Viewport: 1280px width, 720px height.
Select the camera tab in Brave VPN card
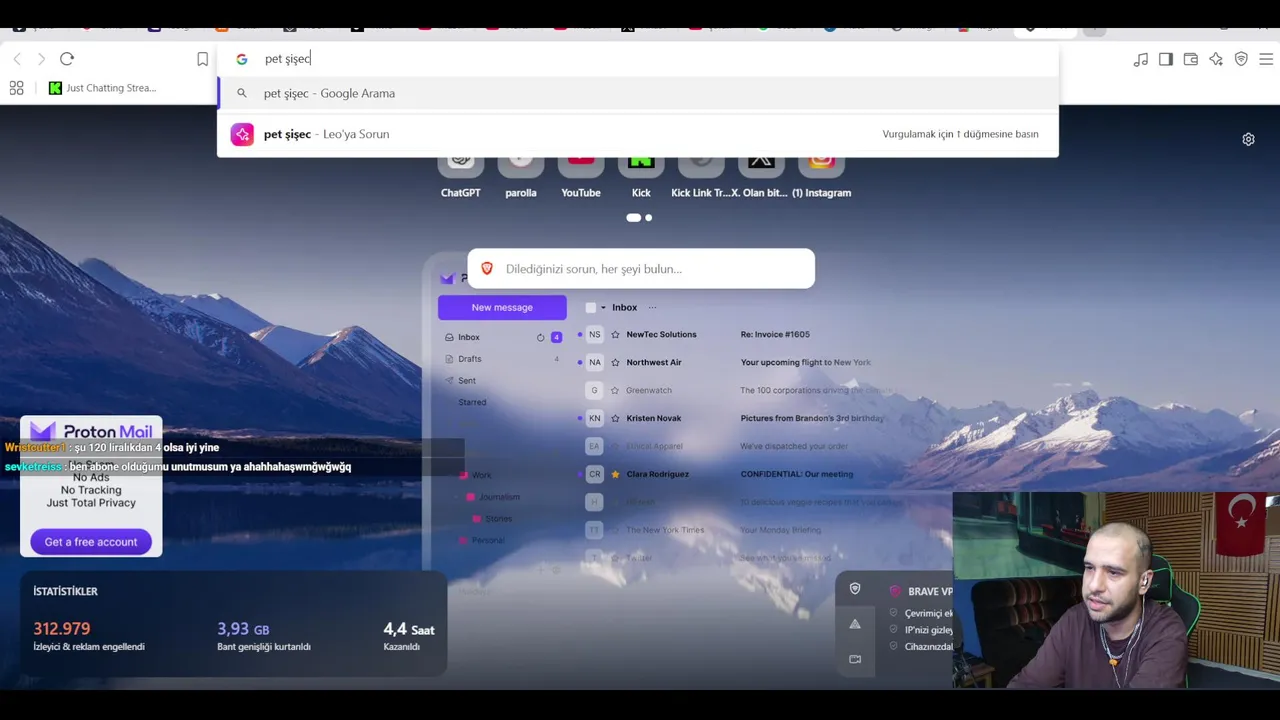pyautogui.click(x=855, y=659)
